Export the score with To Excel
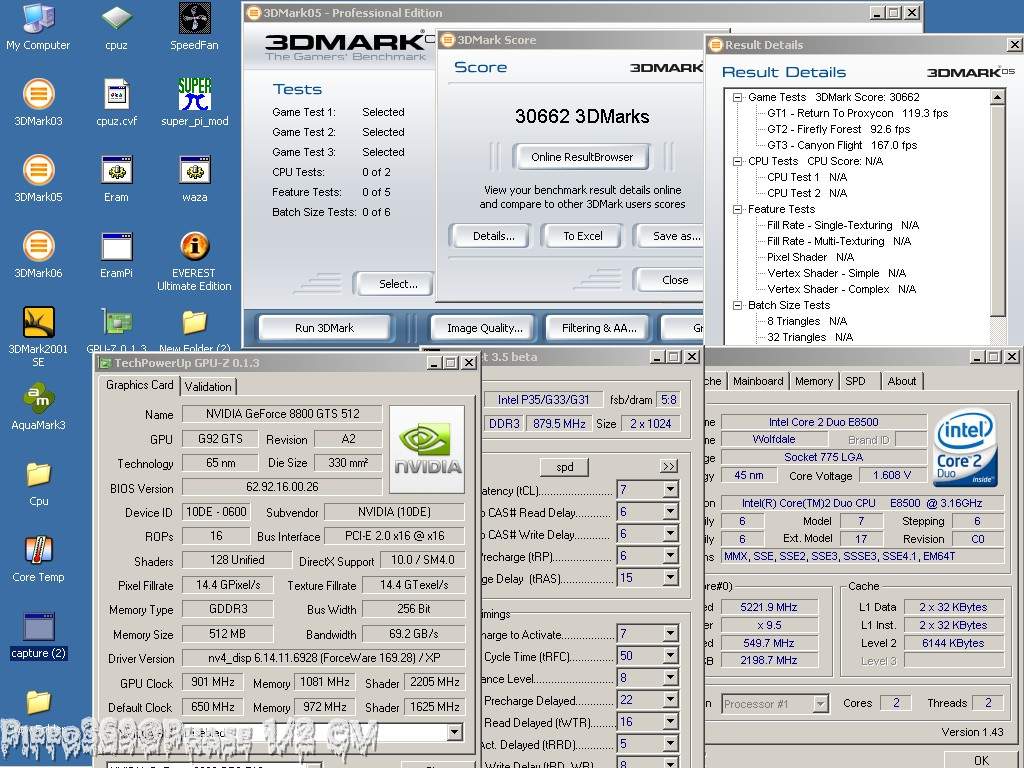The height and width of the screenshot is (768, 1024). coord(583,236)
